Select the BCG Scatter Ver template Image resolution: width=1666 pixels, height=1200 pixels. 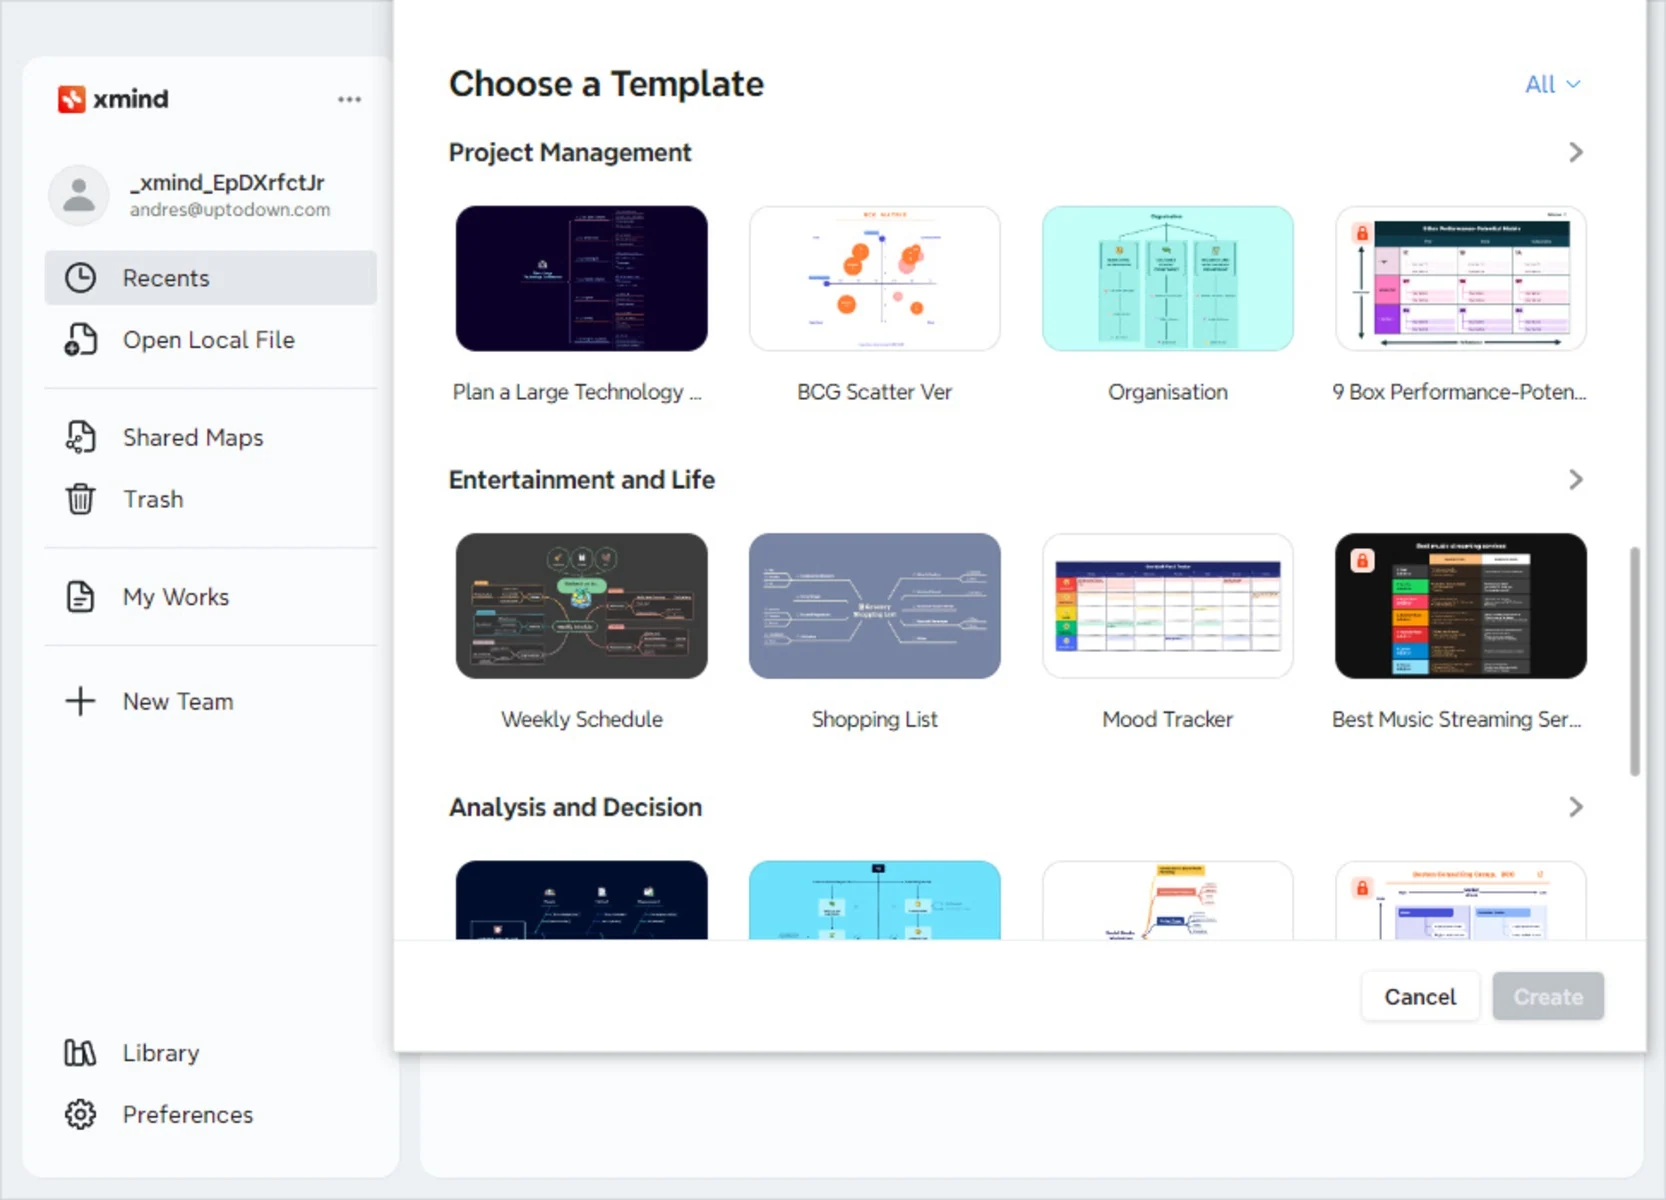click(875, 279)
